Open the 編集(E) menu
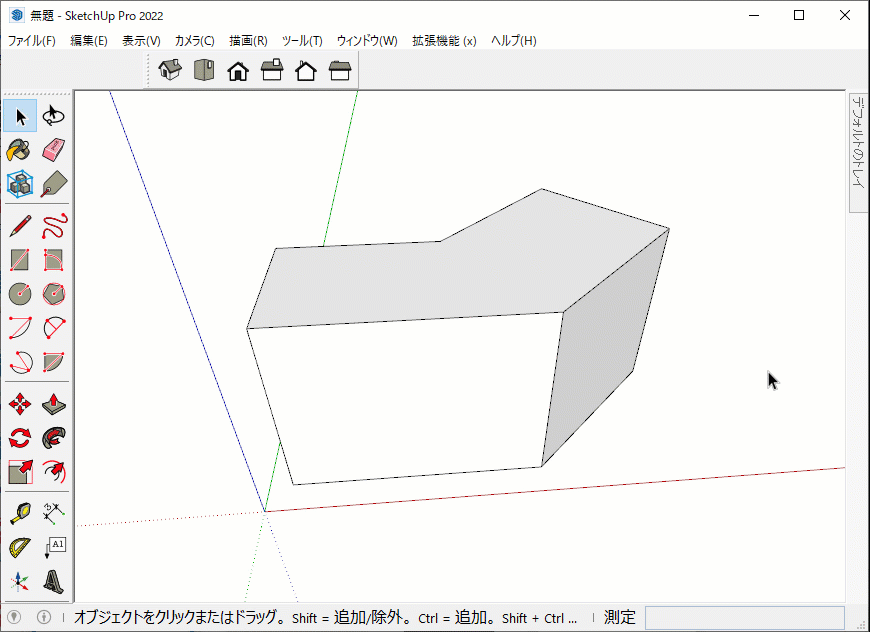This screenshot has height=632, width=870. tap(89, 41)
